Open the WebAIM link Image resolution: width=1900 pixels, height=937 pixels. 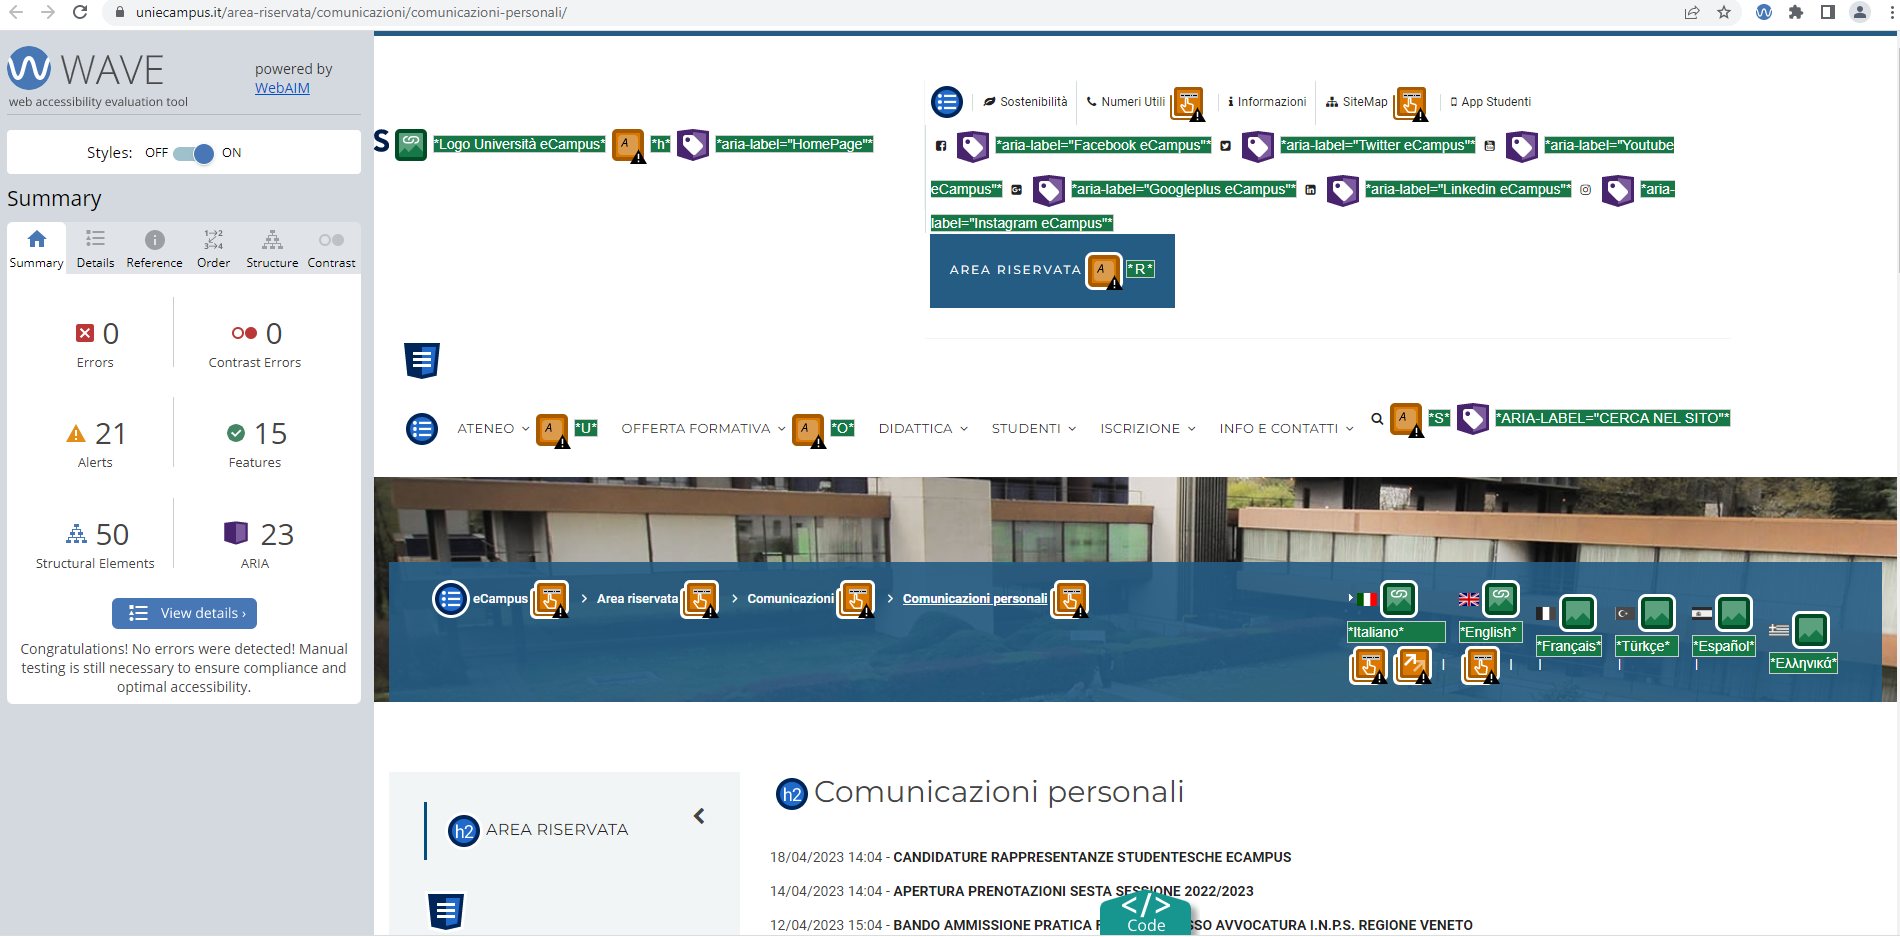[x=282, y=88]
